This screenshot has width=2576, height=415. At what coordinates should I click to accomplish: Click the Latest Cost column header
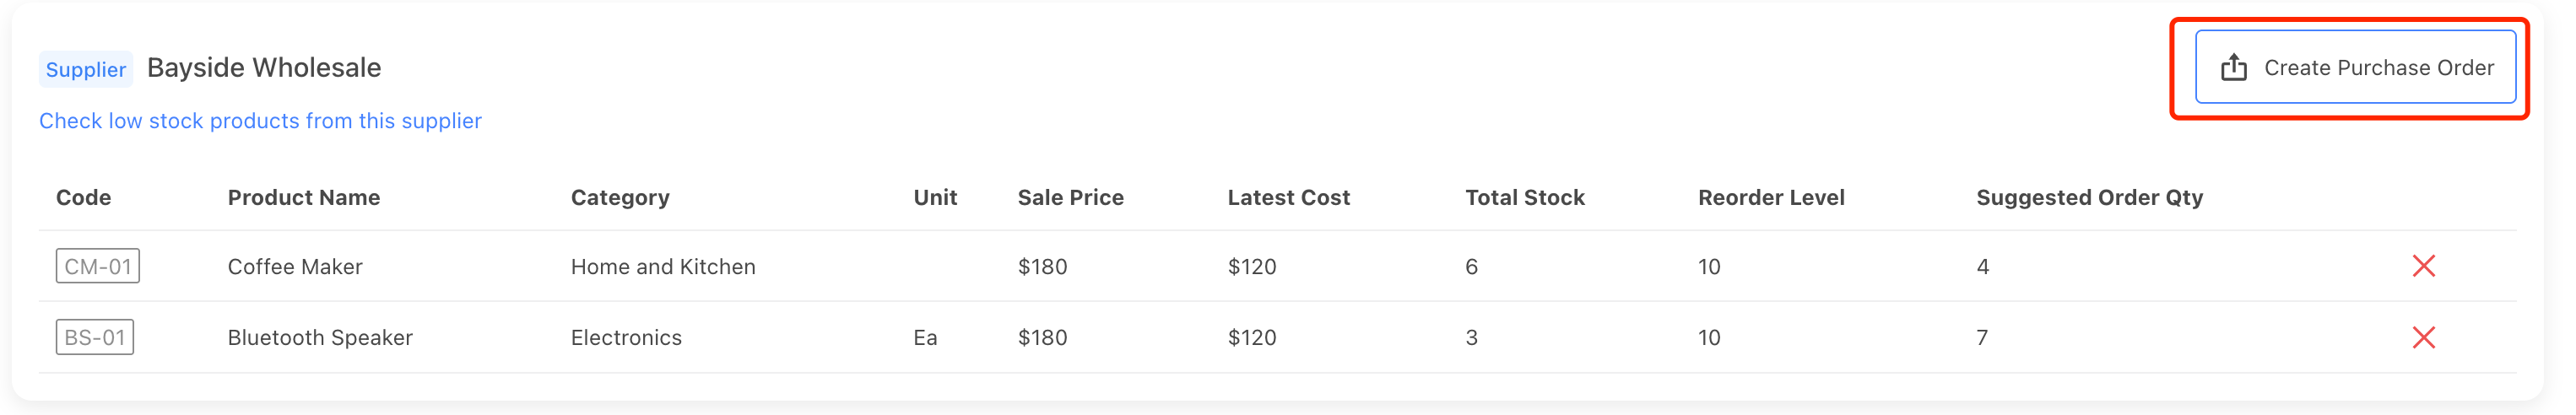tap(1288, 198)
